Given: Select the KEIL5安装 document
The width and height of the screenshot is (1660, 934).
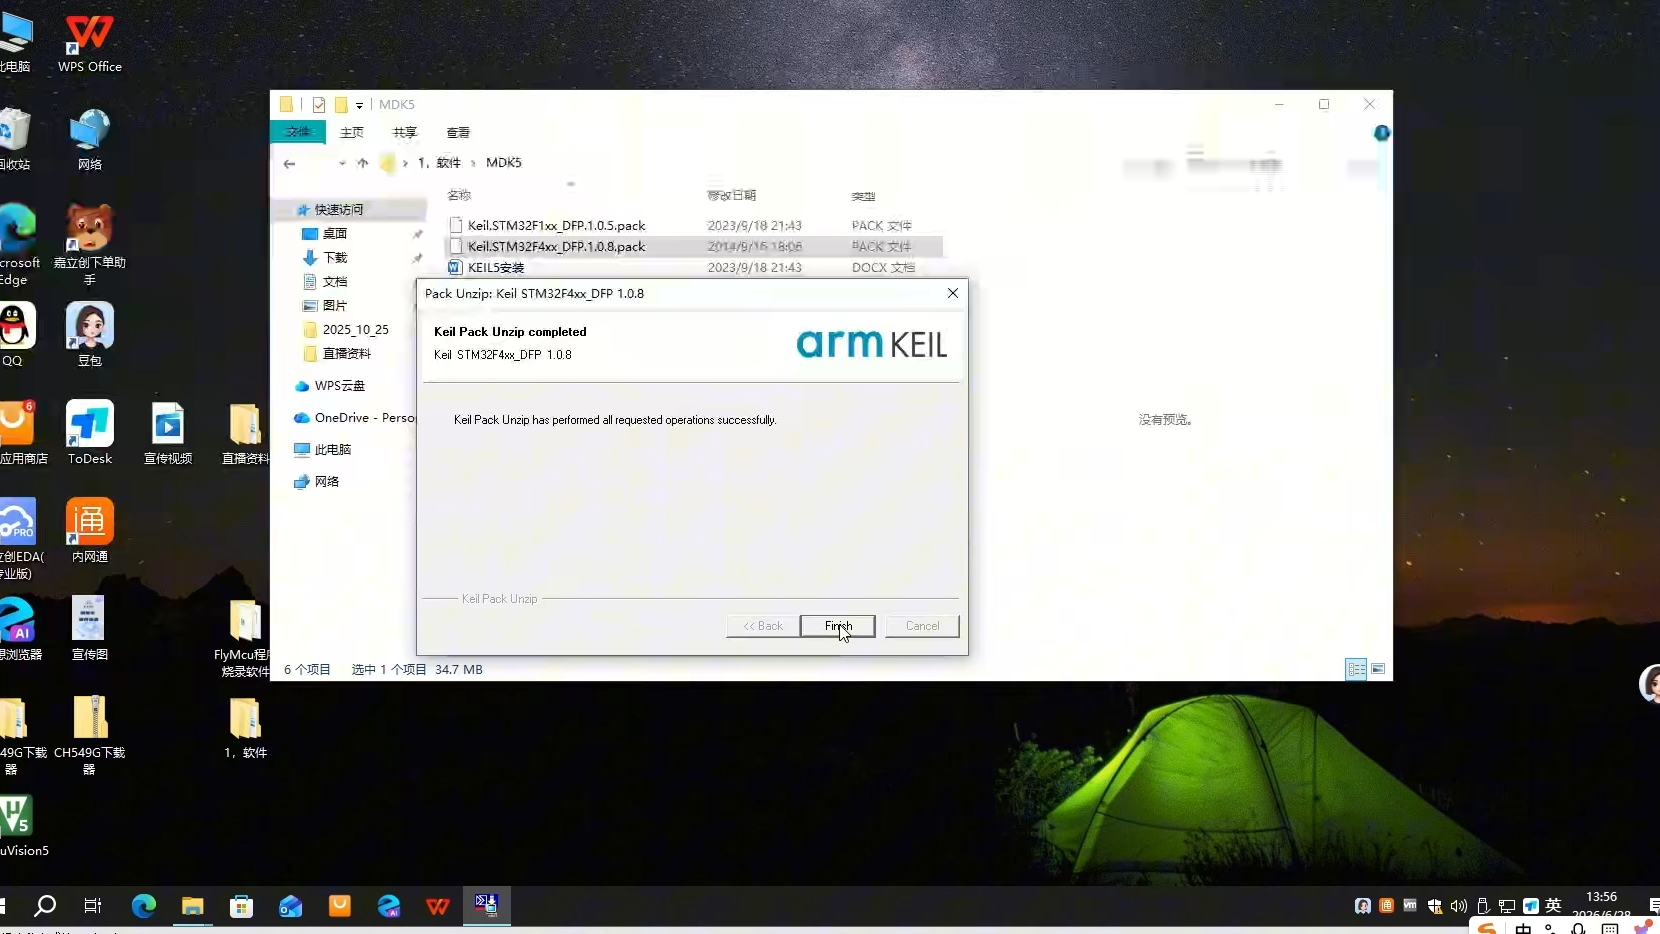Looking at the screenshot, I should tap(496, 267).
